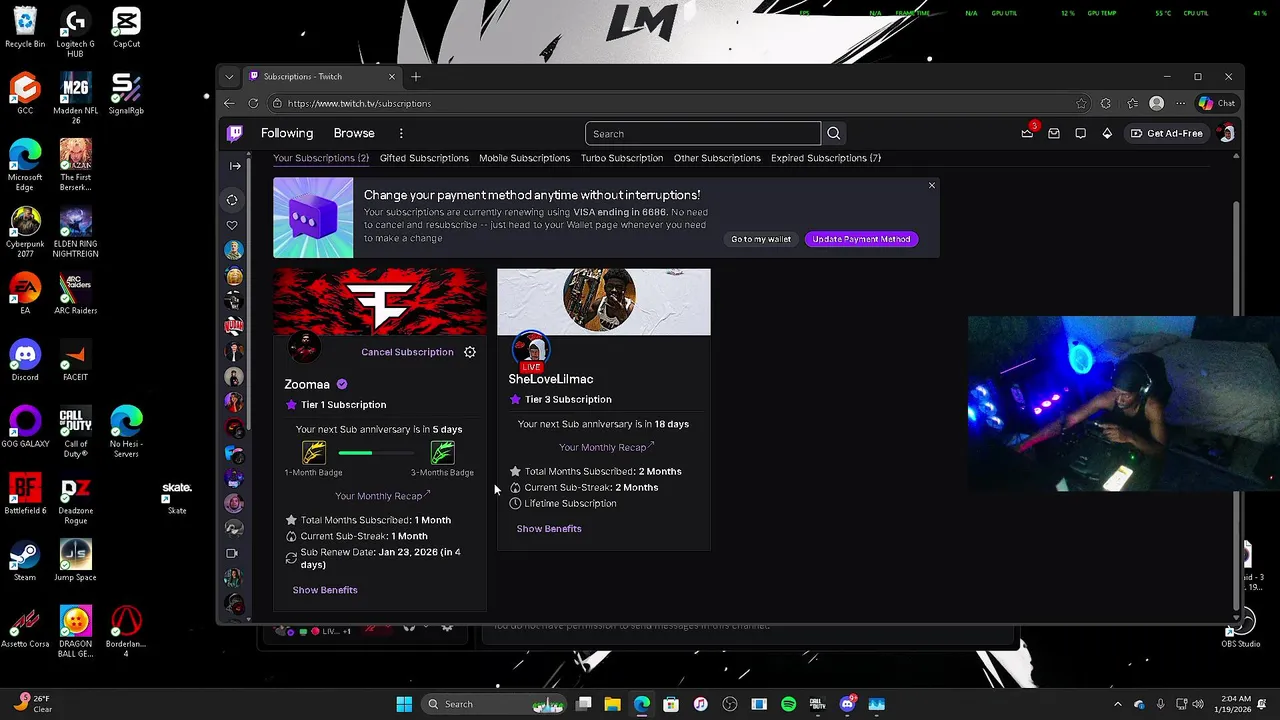The height and width of the screenshot is (720, 1280).
Task: Open the Twitch whispers icon
Action: point(1054,133)
